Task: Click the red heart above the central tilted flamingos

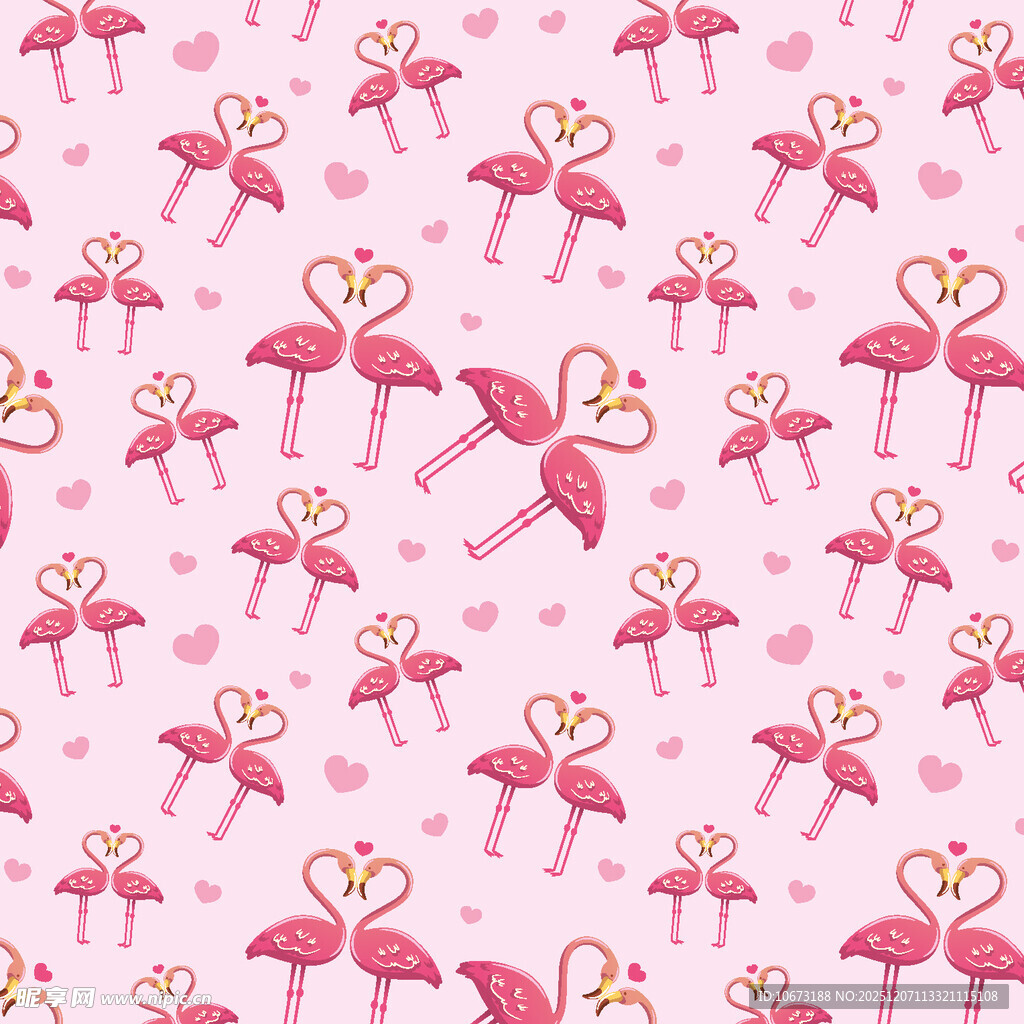Action: pos(636,379)
